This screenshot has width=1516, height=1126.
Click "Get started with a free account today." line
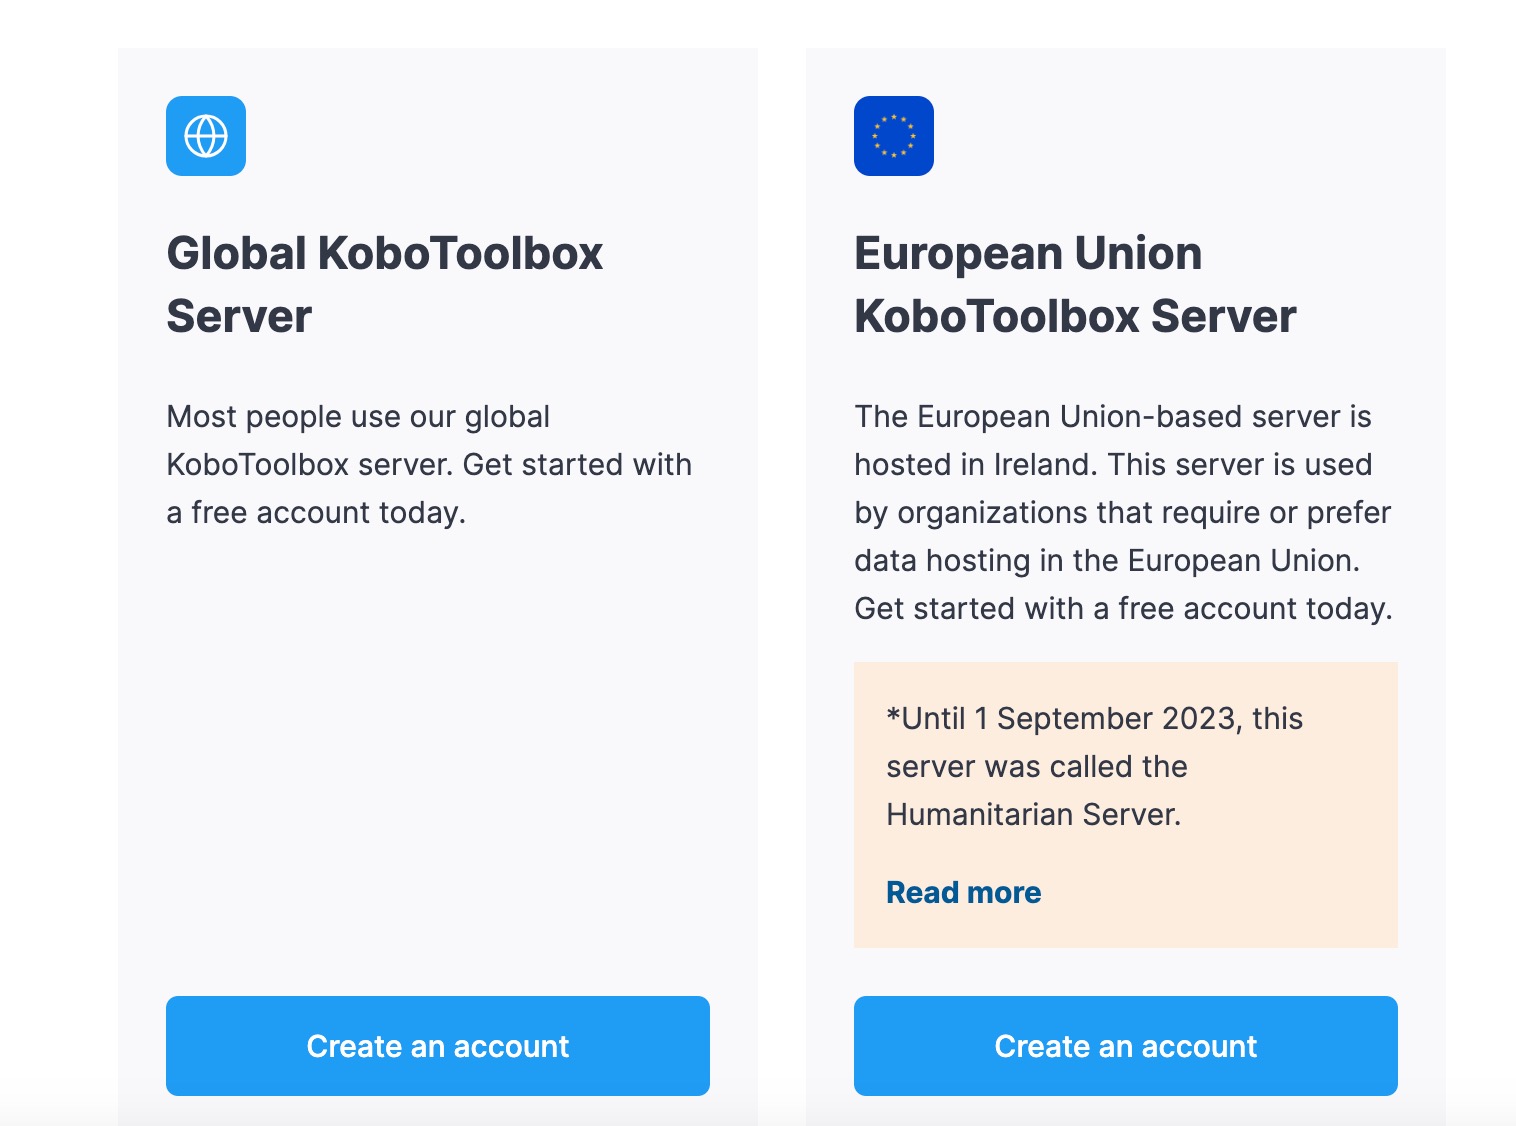tap(1123, 608)
